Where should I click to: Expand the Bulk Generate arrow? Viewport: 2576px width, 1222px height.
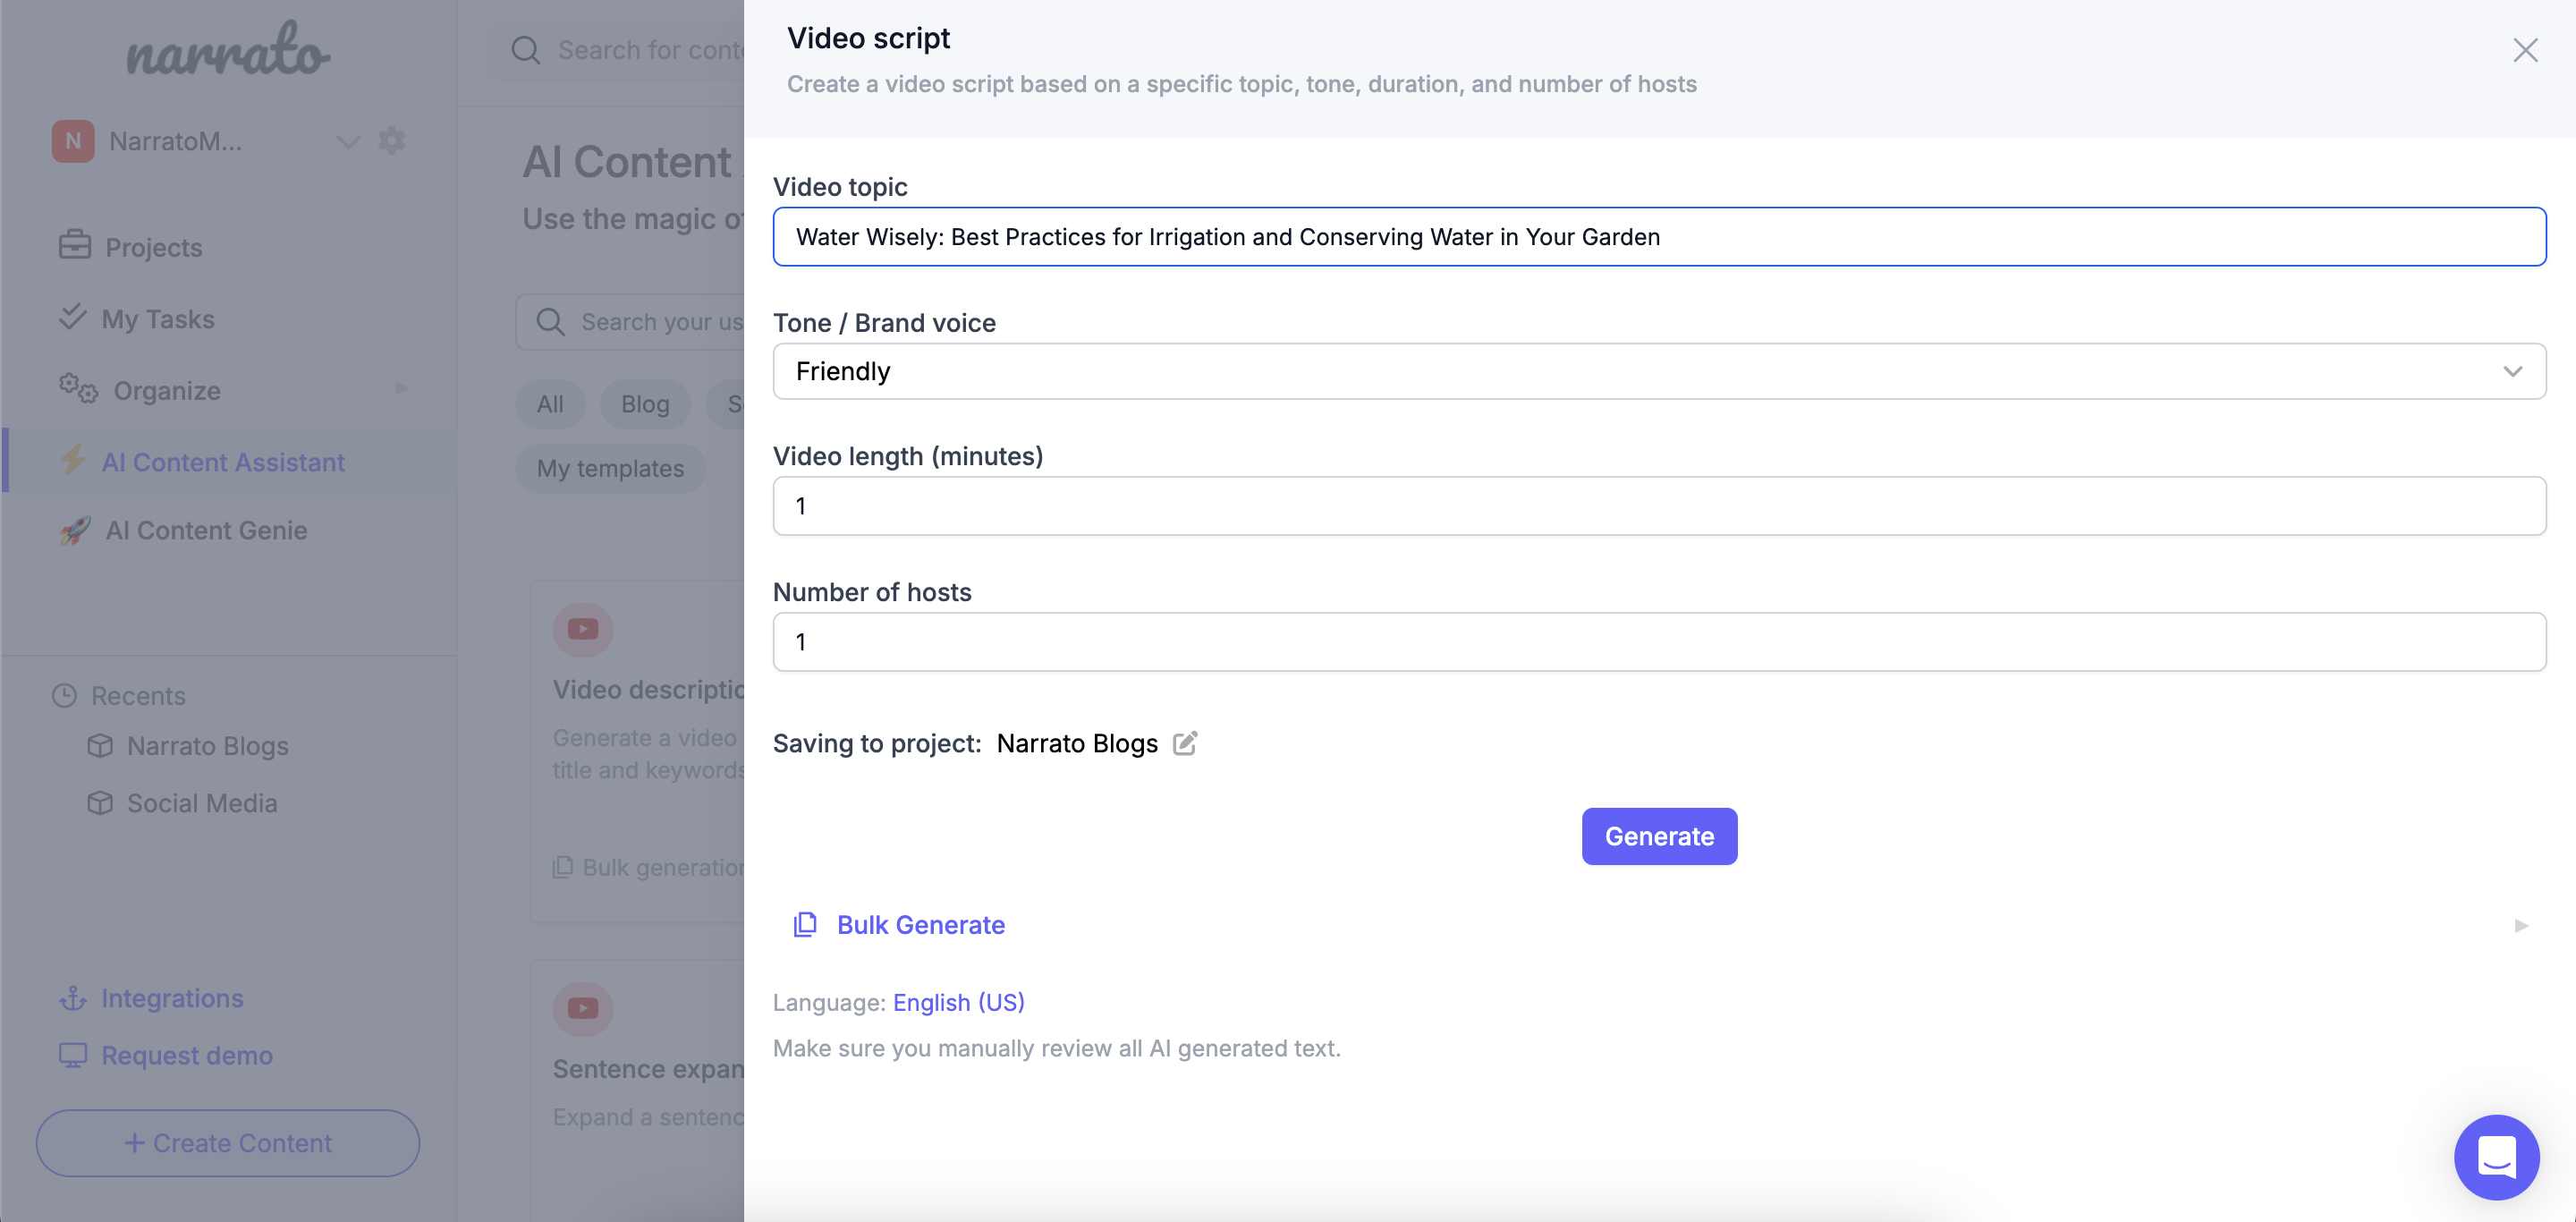click(2521, 926)
